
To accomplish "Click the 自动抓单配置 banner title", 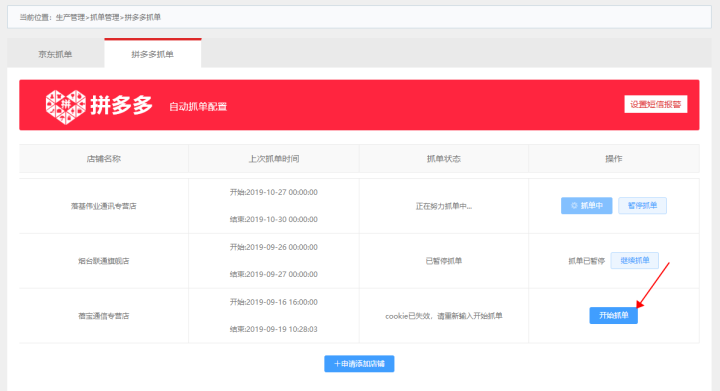I will tap(198, 107).
